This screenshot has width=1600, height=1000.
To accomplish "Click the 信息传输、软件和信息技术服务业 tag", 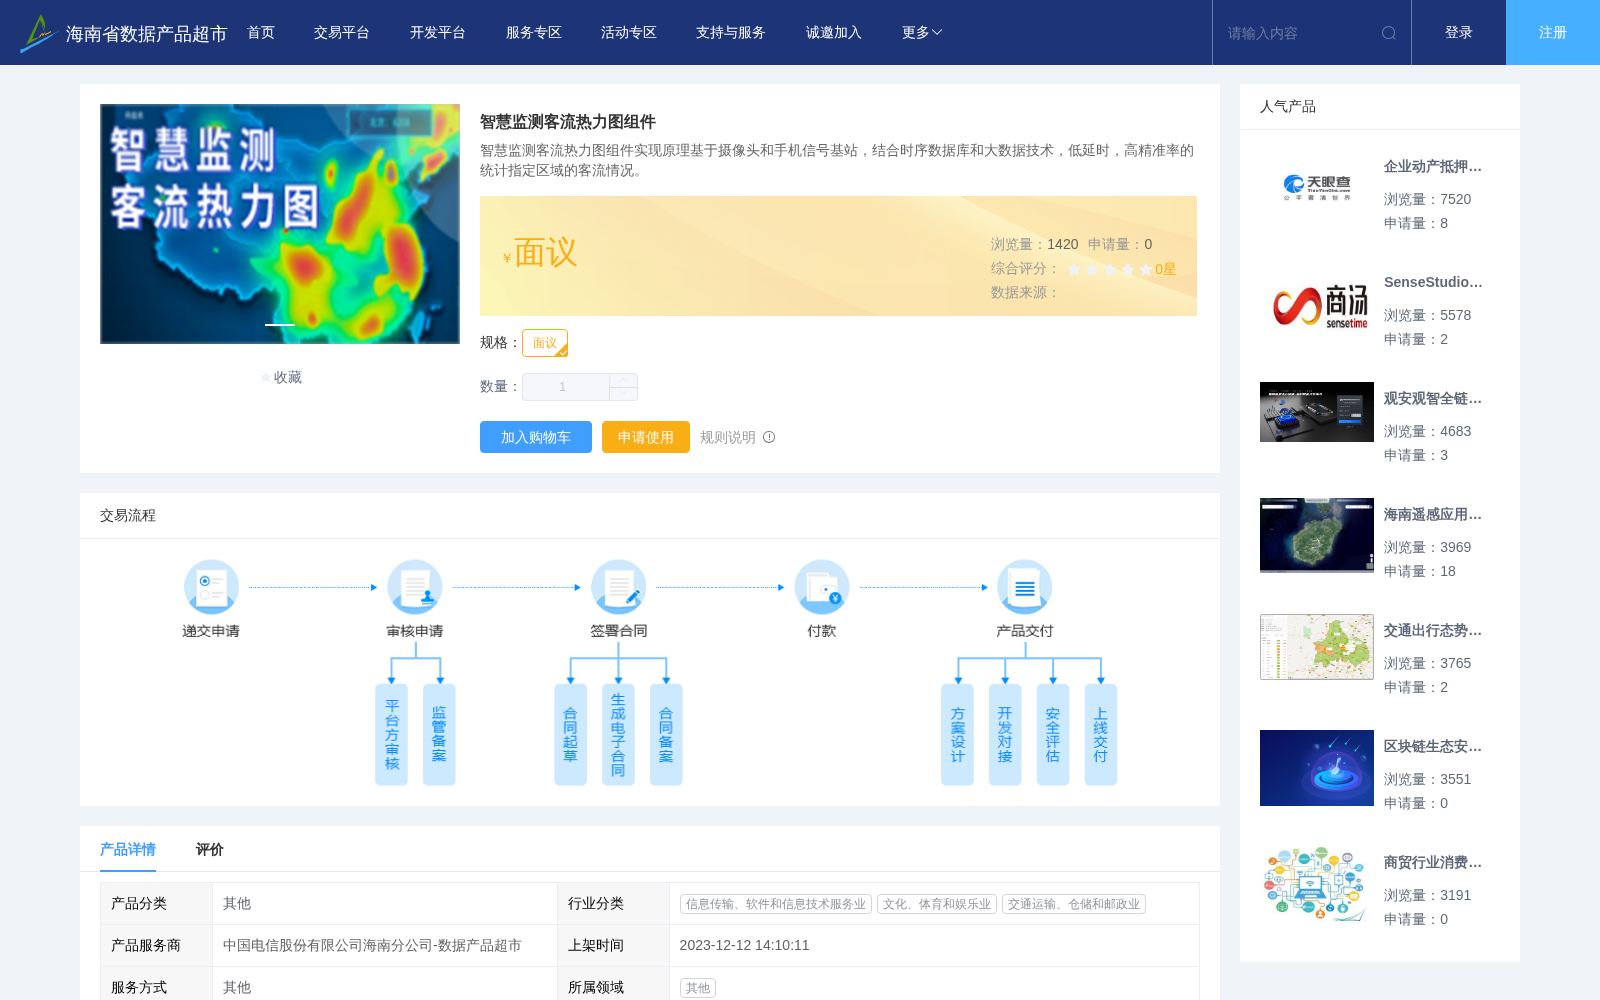I will pyautogui.click(x=776, y=904).
